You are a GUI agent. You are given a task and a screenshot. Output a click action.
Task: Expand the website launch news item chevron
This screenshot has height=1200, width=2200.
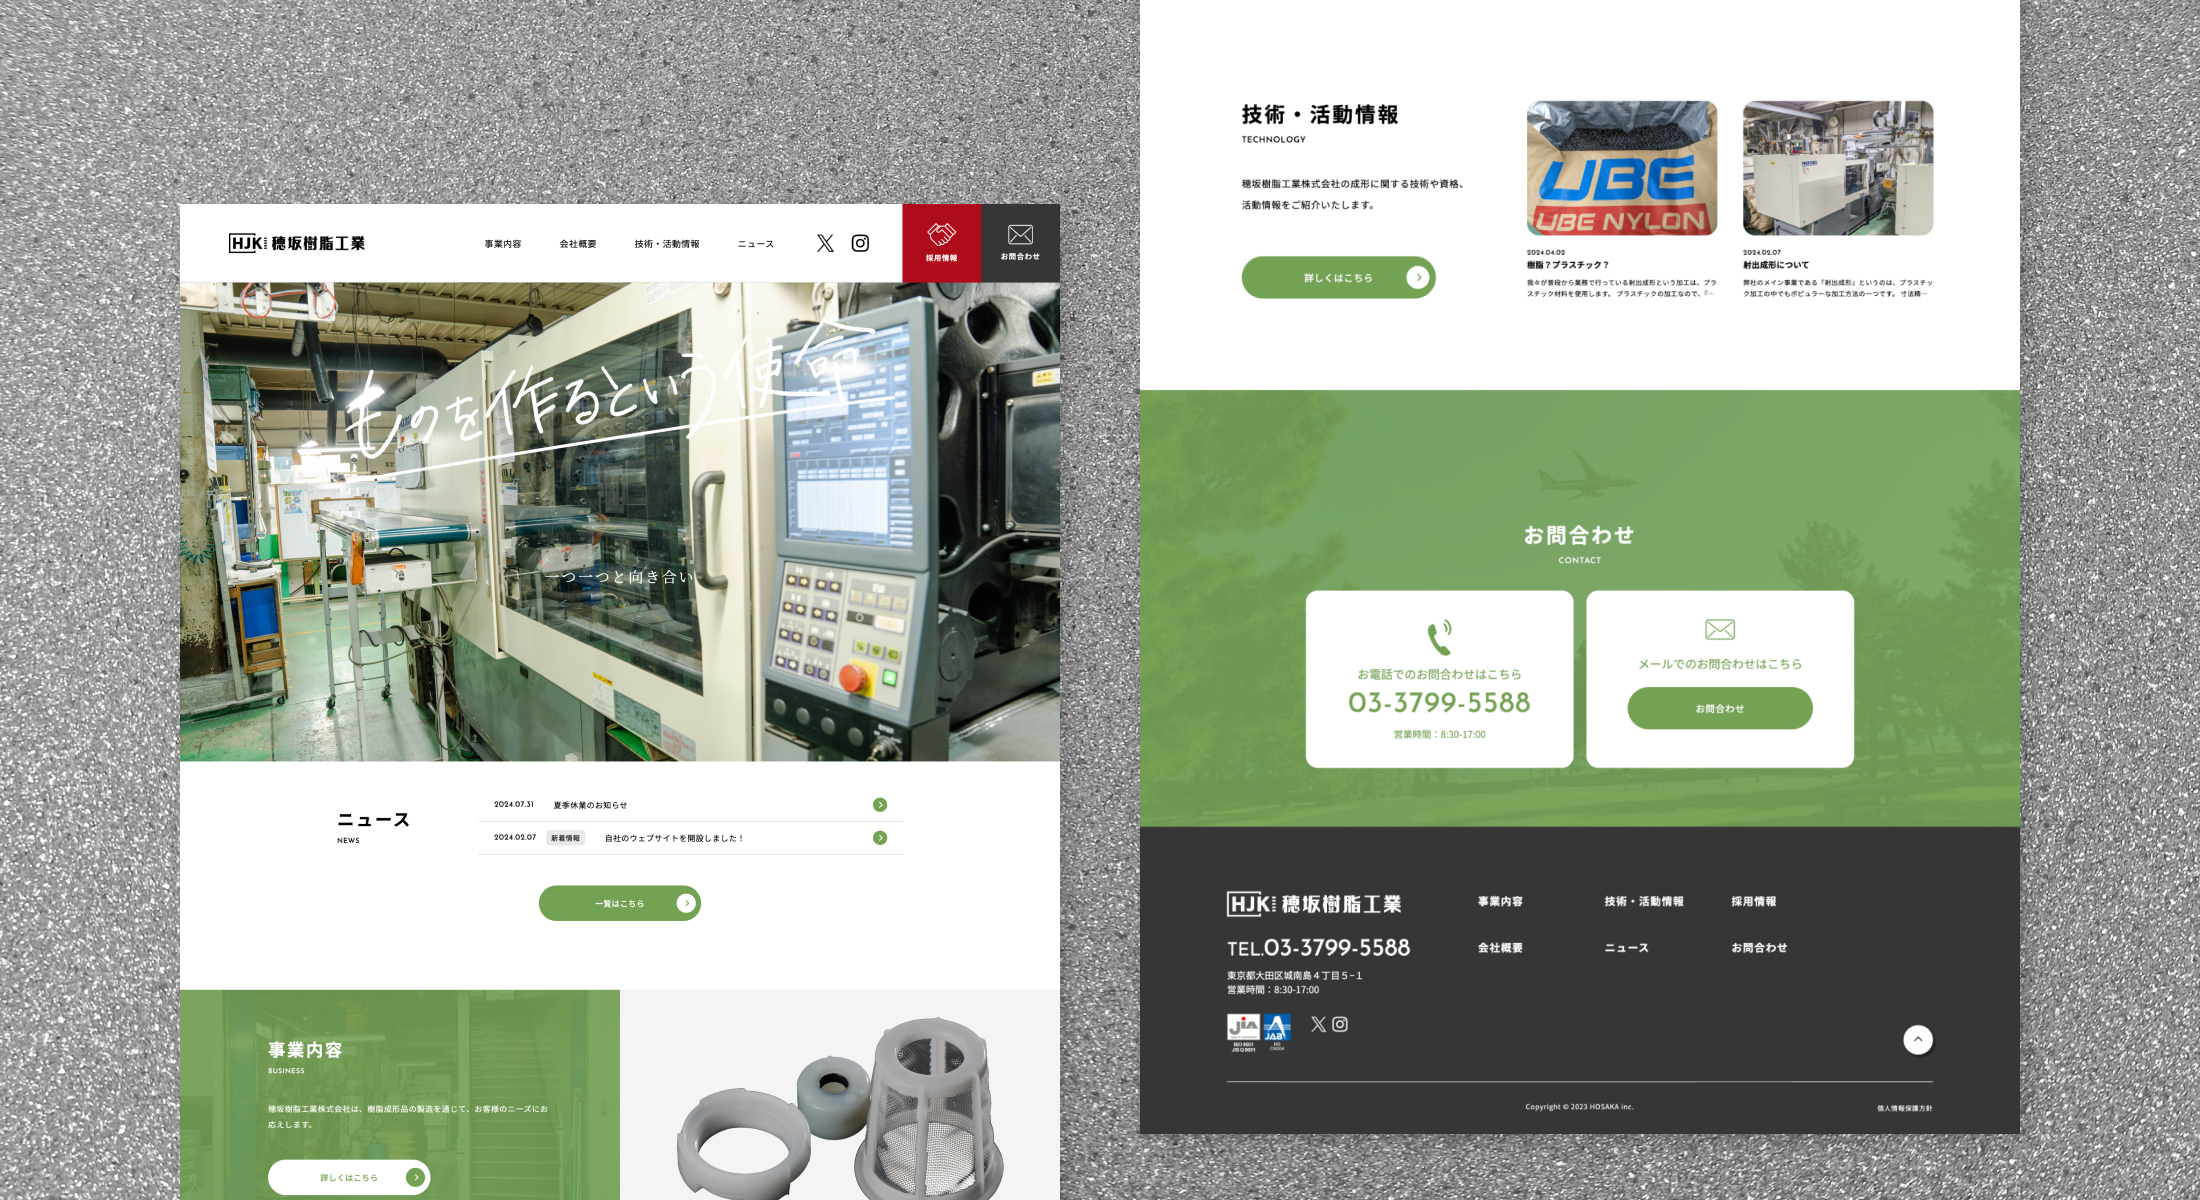point(881,838)
